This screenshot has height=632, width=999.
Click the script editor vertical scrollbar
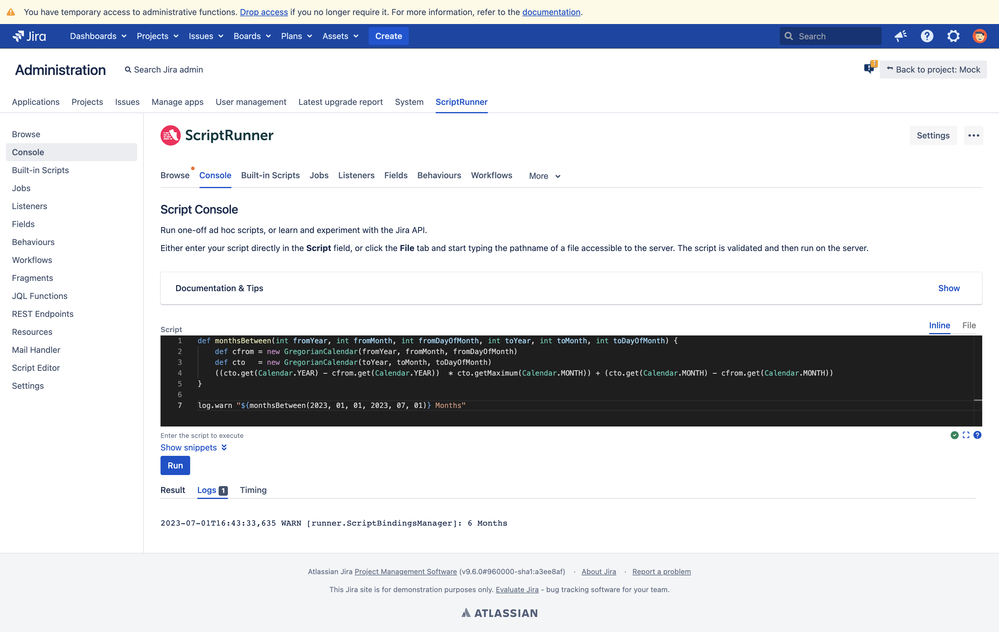[x=977, y=380]
